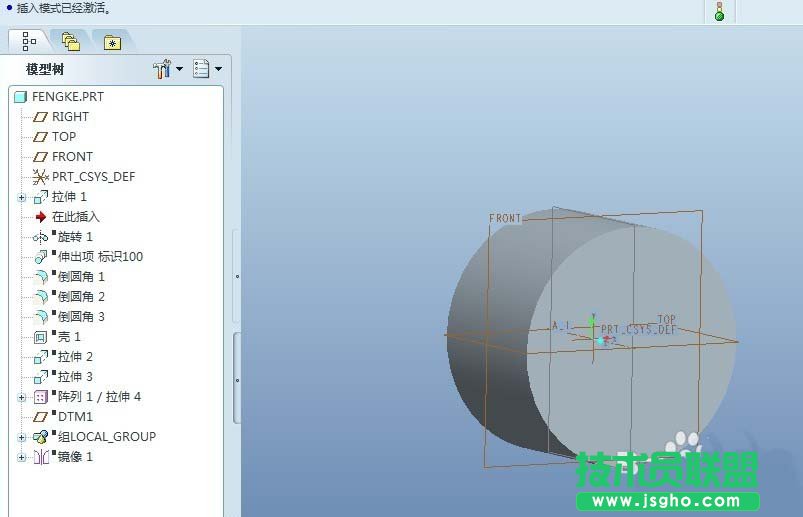Expand the 拉伸 1 feature node
Viewport: 803px width, 517px height.
click(22, 197)
